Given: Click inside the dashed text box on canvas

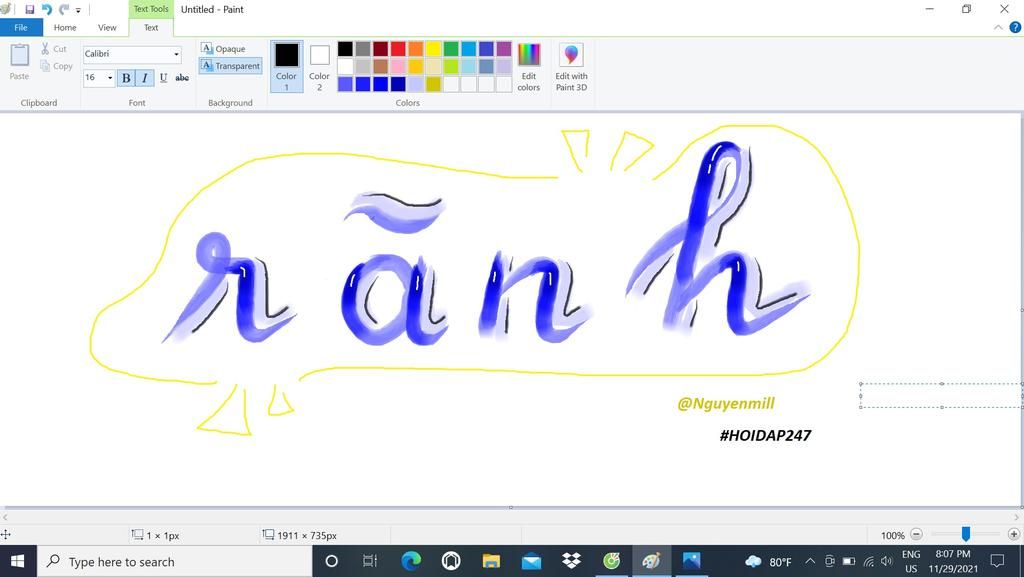Looking at the screenshot, I should click(x=941, y=396).
